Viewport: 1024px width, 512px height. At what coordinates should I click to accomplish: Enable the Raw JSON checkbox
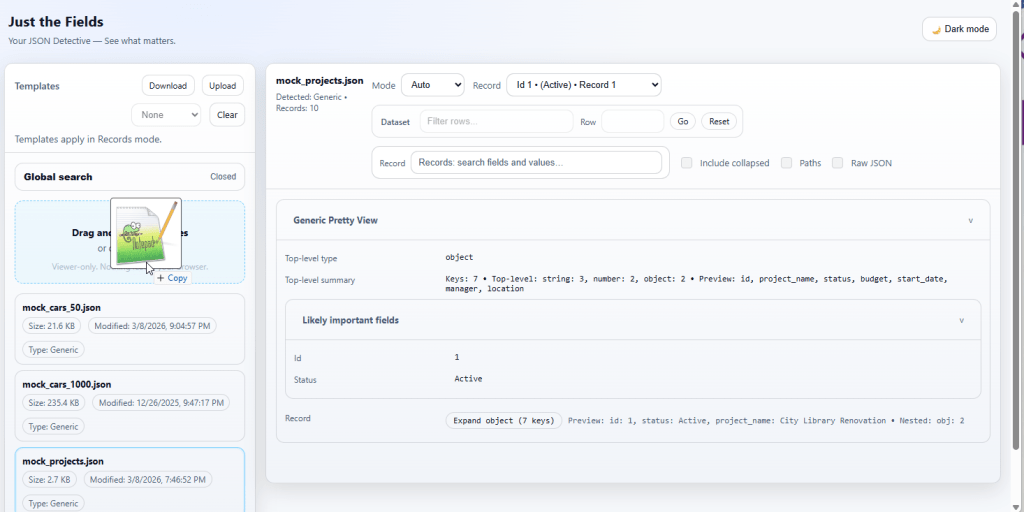coord(838,163)
